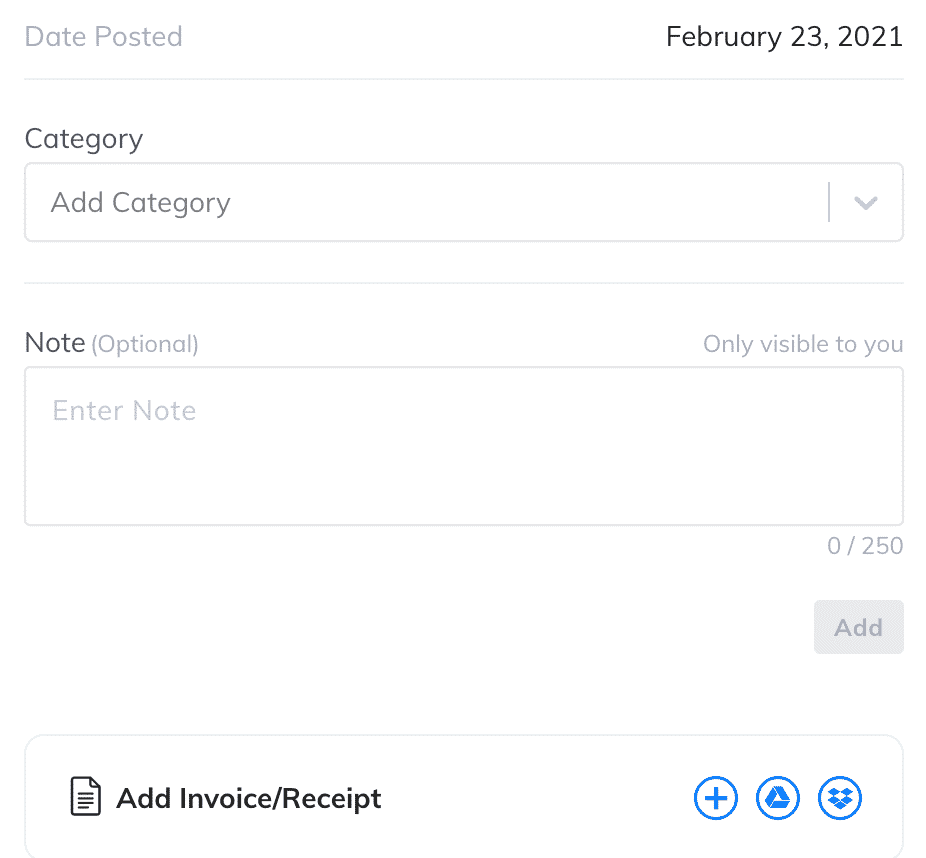
Task: Click the grey Add button
Action: 858,627
